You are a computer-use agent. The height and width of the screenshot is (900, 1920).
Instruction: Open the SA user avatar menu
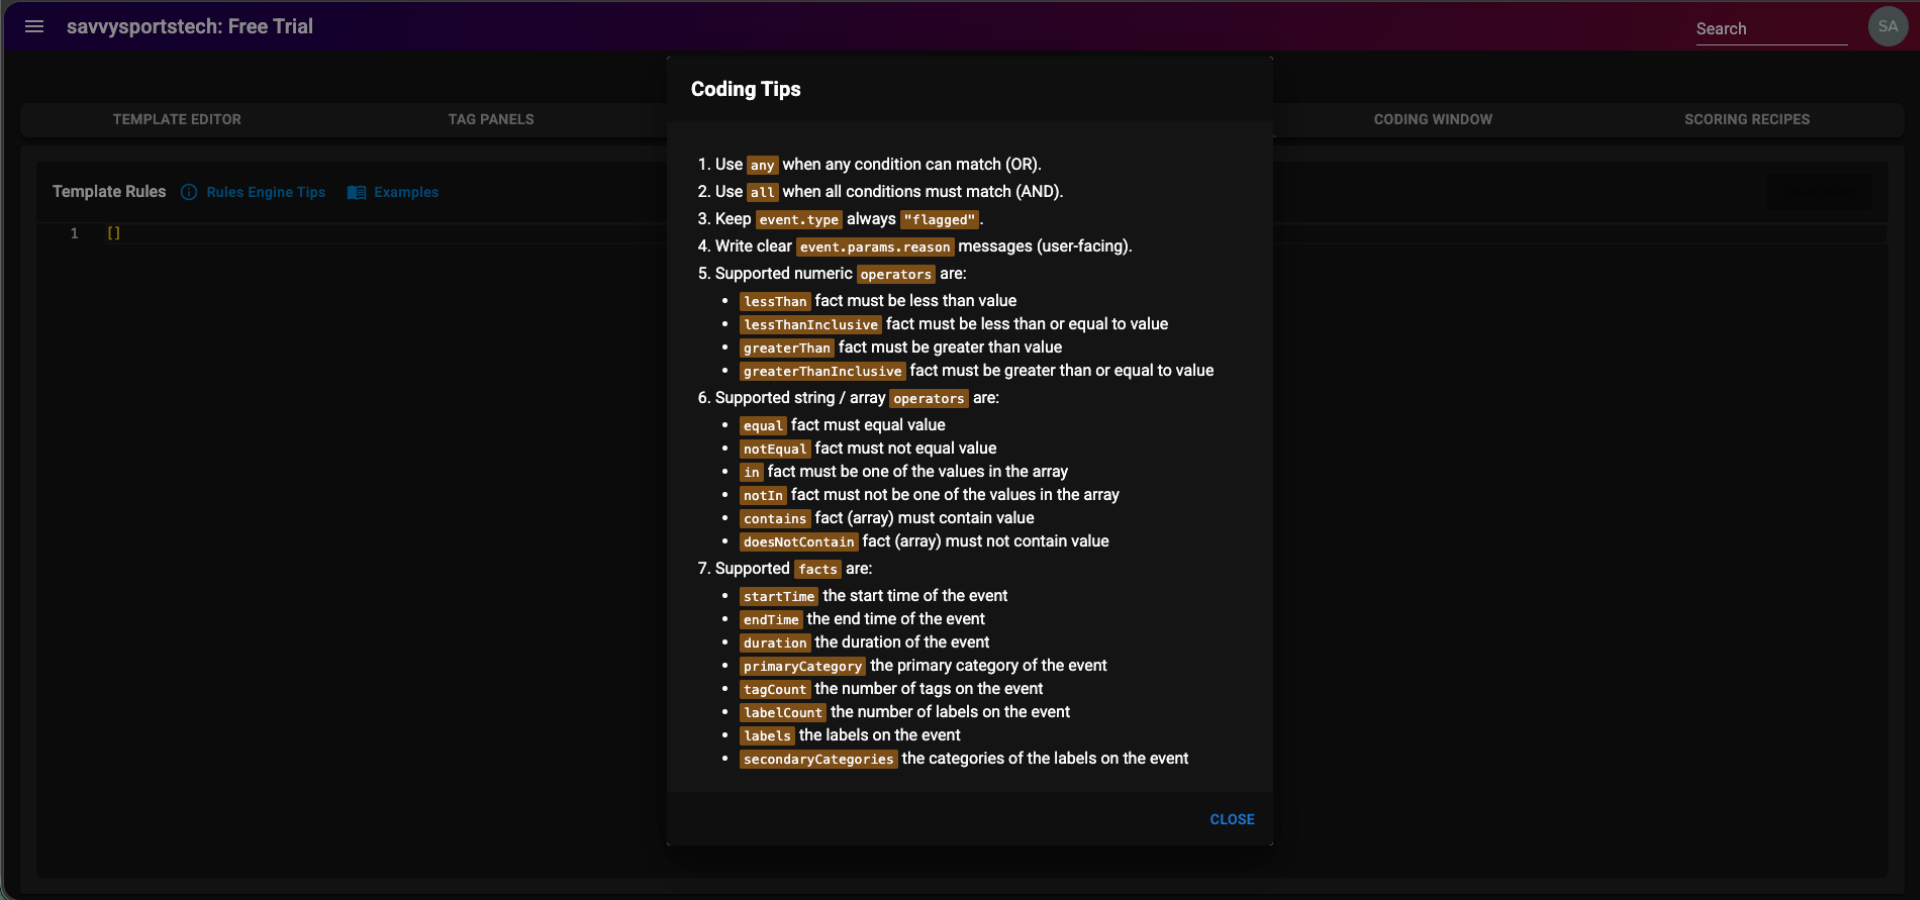click(x=1887, y=27)
